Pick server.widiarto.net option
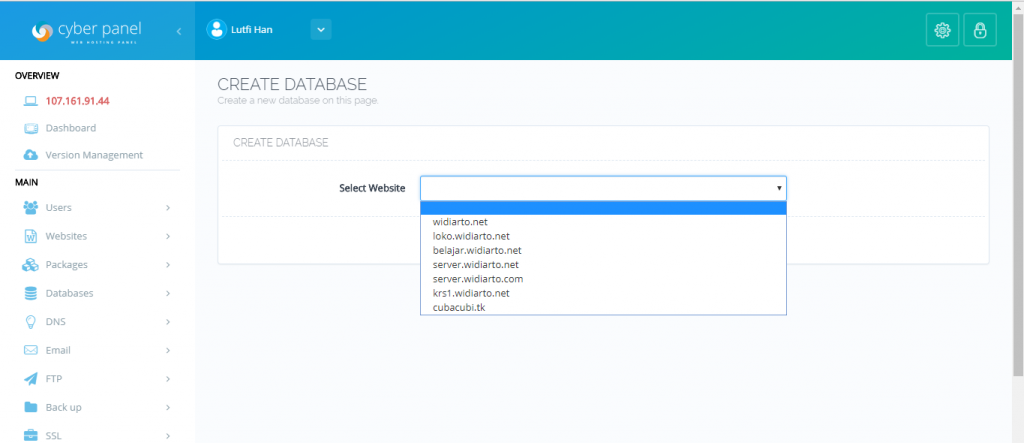Screen dimensions: 1024x443 pos(603,265)
